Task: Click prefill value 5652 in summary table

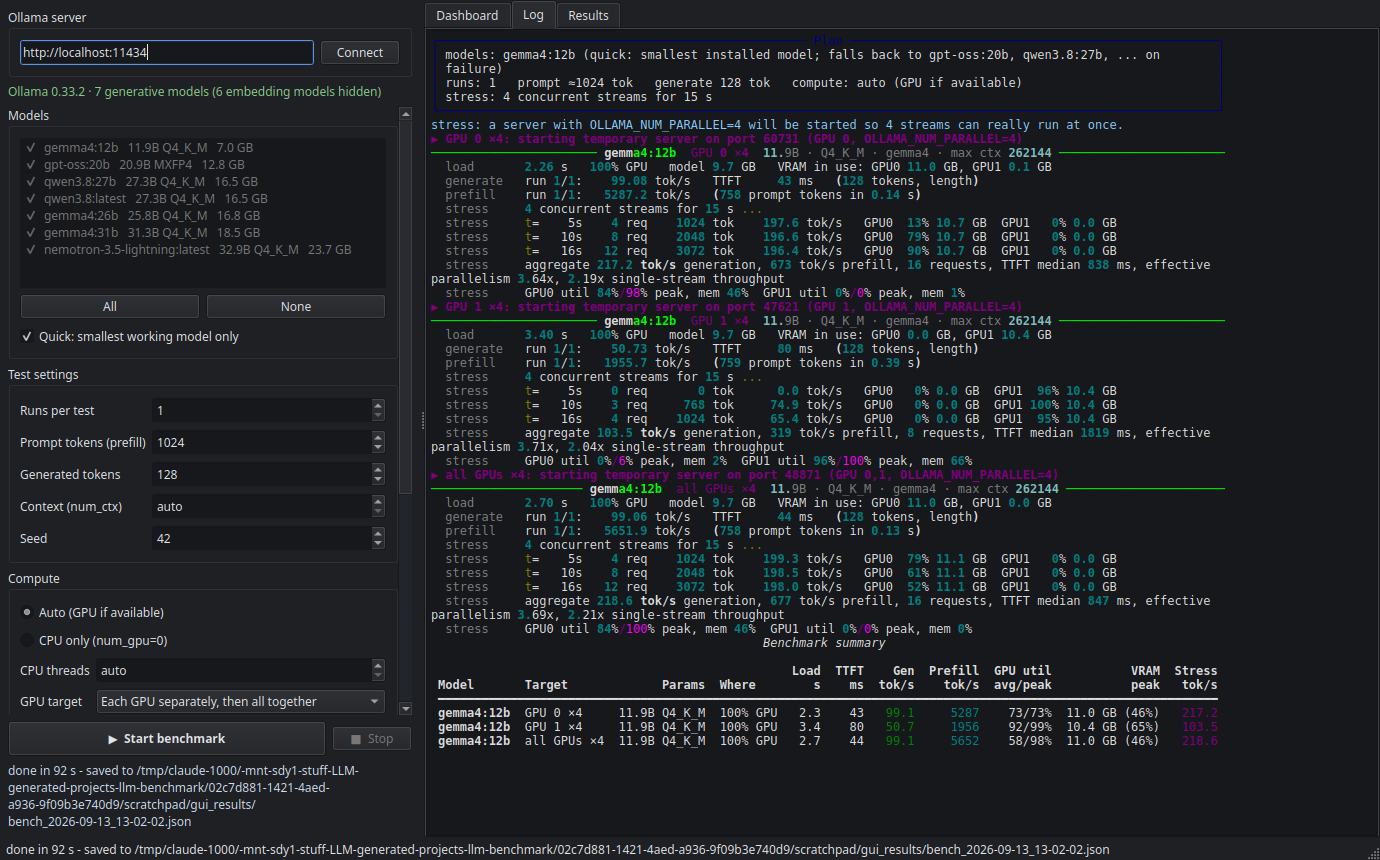Action: pyautogui.click(x=964, y=741)
